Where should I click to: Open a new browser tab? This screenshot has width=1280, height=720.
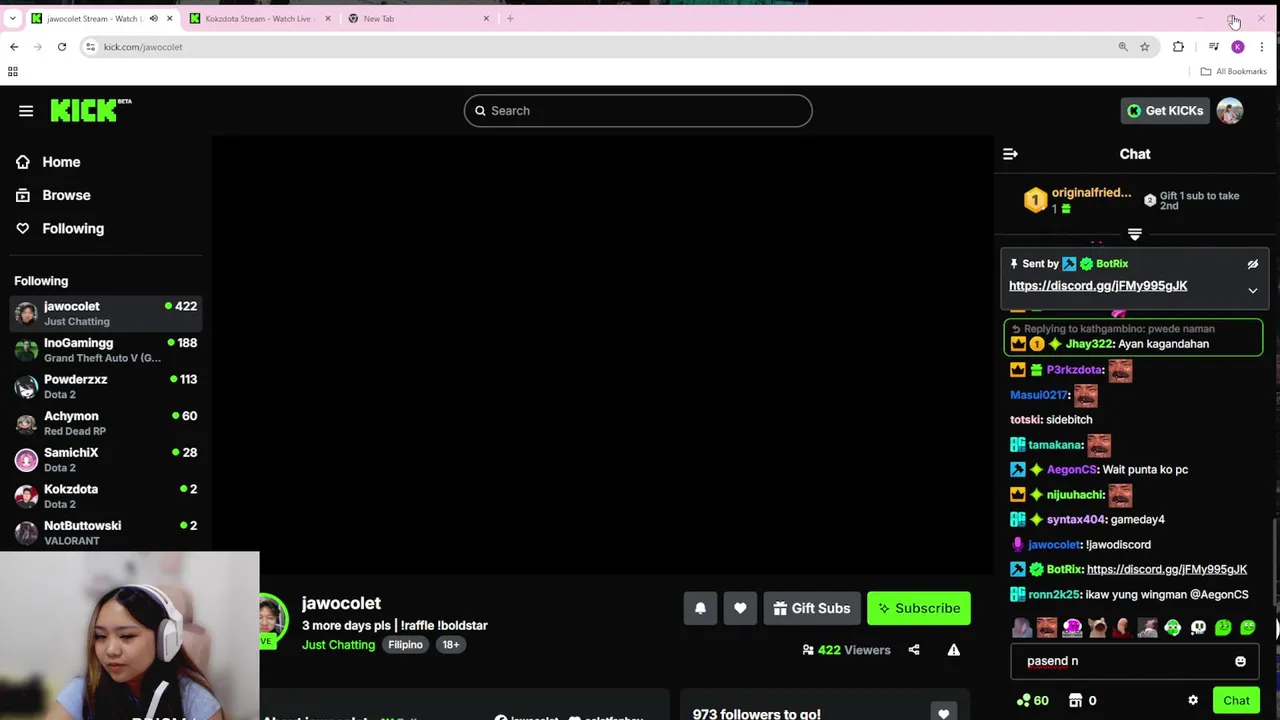point(510,18)
